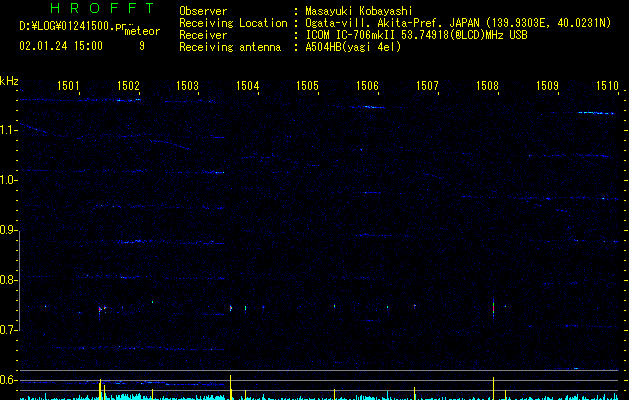
Task: Click the 0.9 frequency axis label
Action: (9, 230)
